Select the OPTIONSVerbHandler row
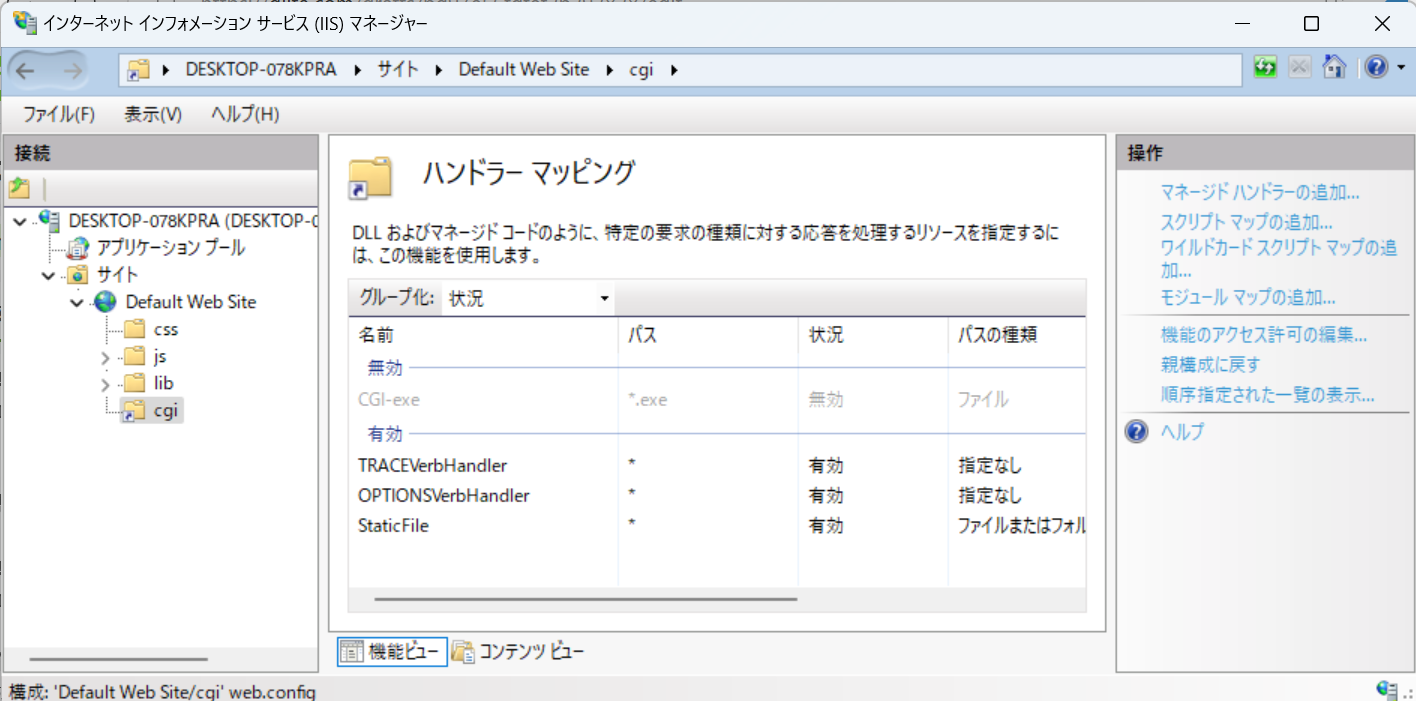 click(x=717, y=496)
